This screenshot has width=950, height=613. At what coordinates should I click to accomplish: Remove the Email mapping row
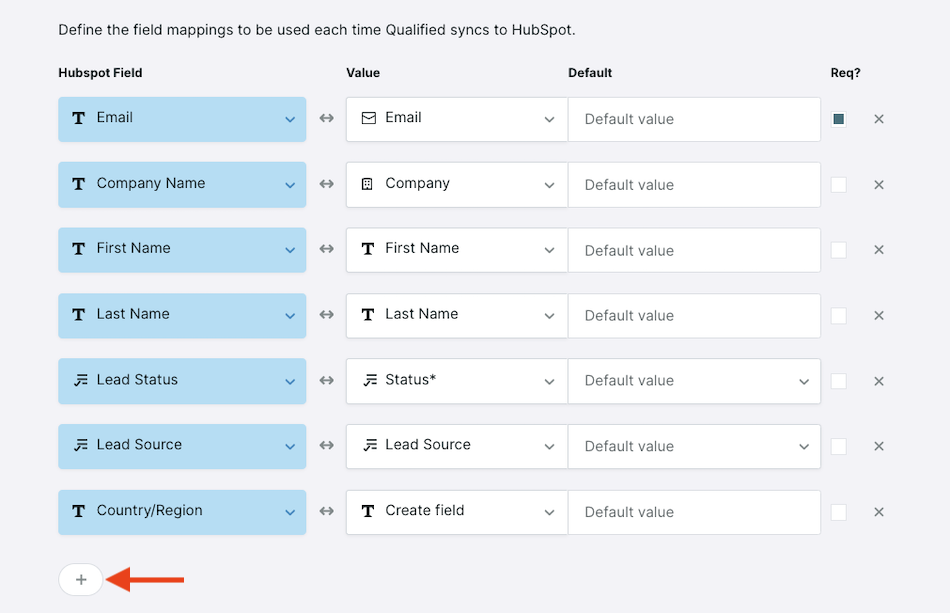[879, 119]
